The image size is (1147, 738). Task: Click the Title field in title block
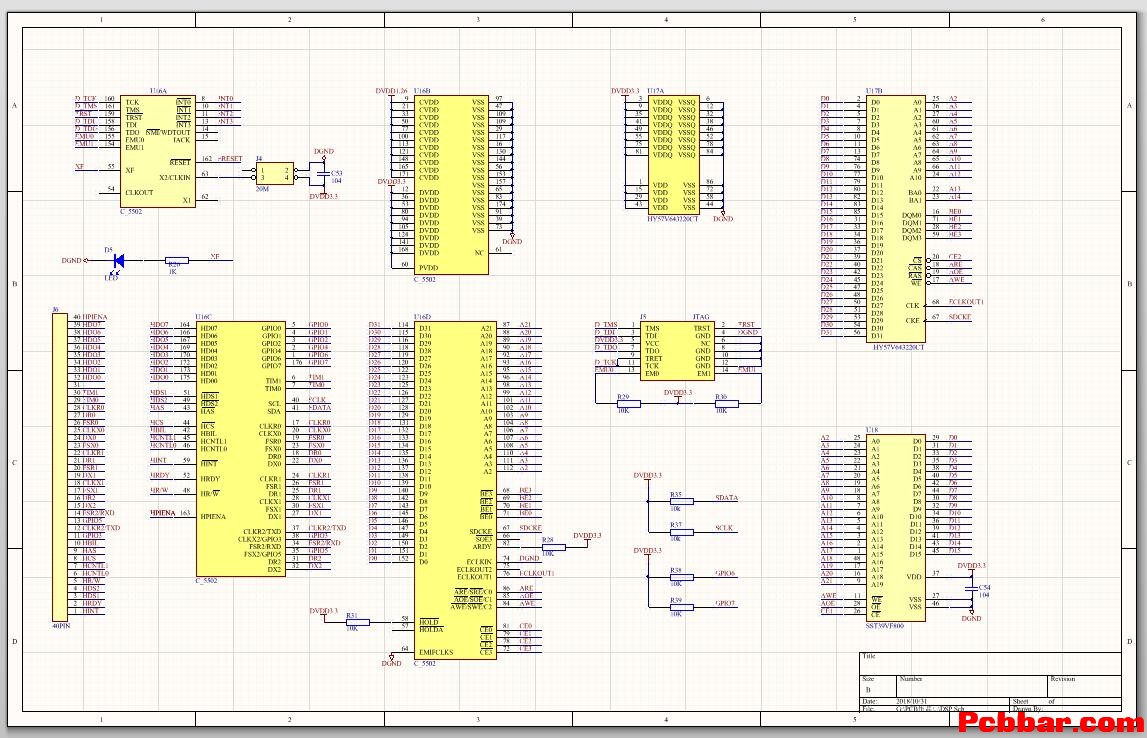tap(990, 663)
